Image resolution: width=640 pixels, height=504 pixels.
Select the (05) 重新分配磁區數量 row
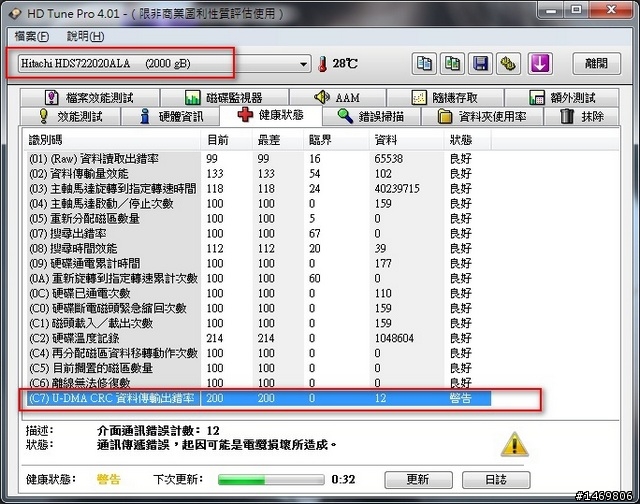pos(259,218)
